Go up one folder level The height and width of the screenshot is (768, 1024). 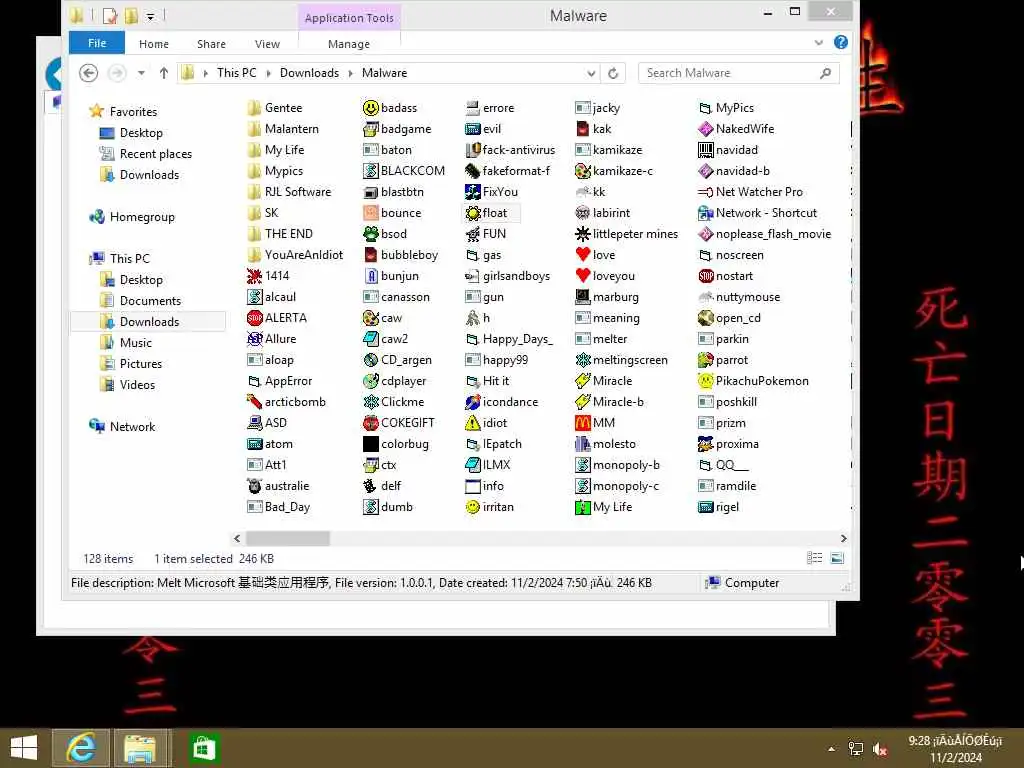click(x=164, y=72)
